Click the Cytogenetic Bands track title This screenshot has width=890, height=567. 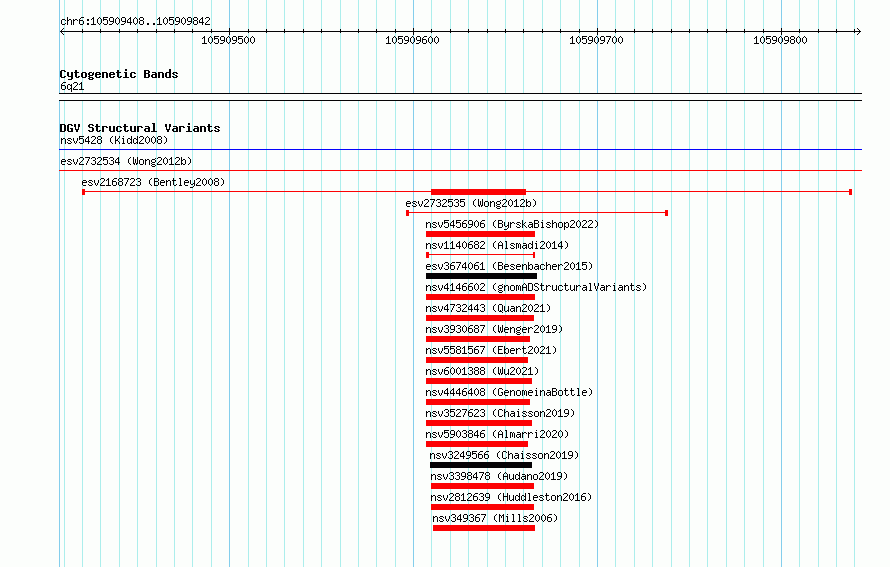click(x=119, y=74)
